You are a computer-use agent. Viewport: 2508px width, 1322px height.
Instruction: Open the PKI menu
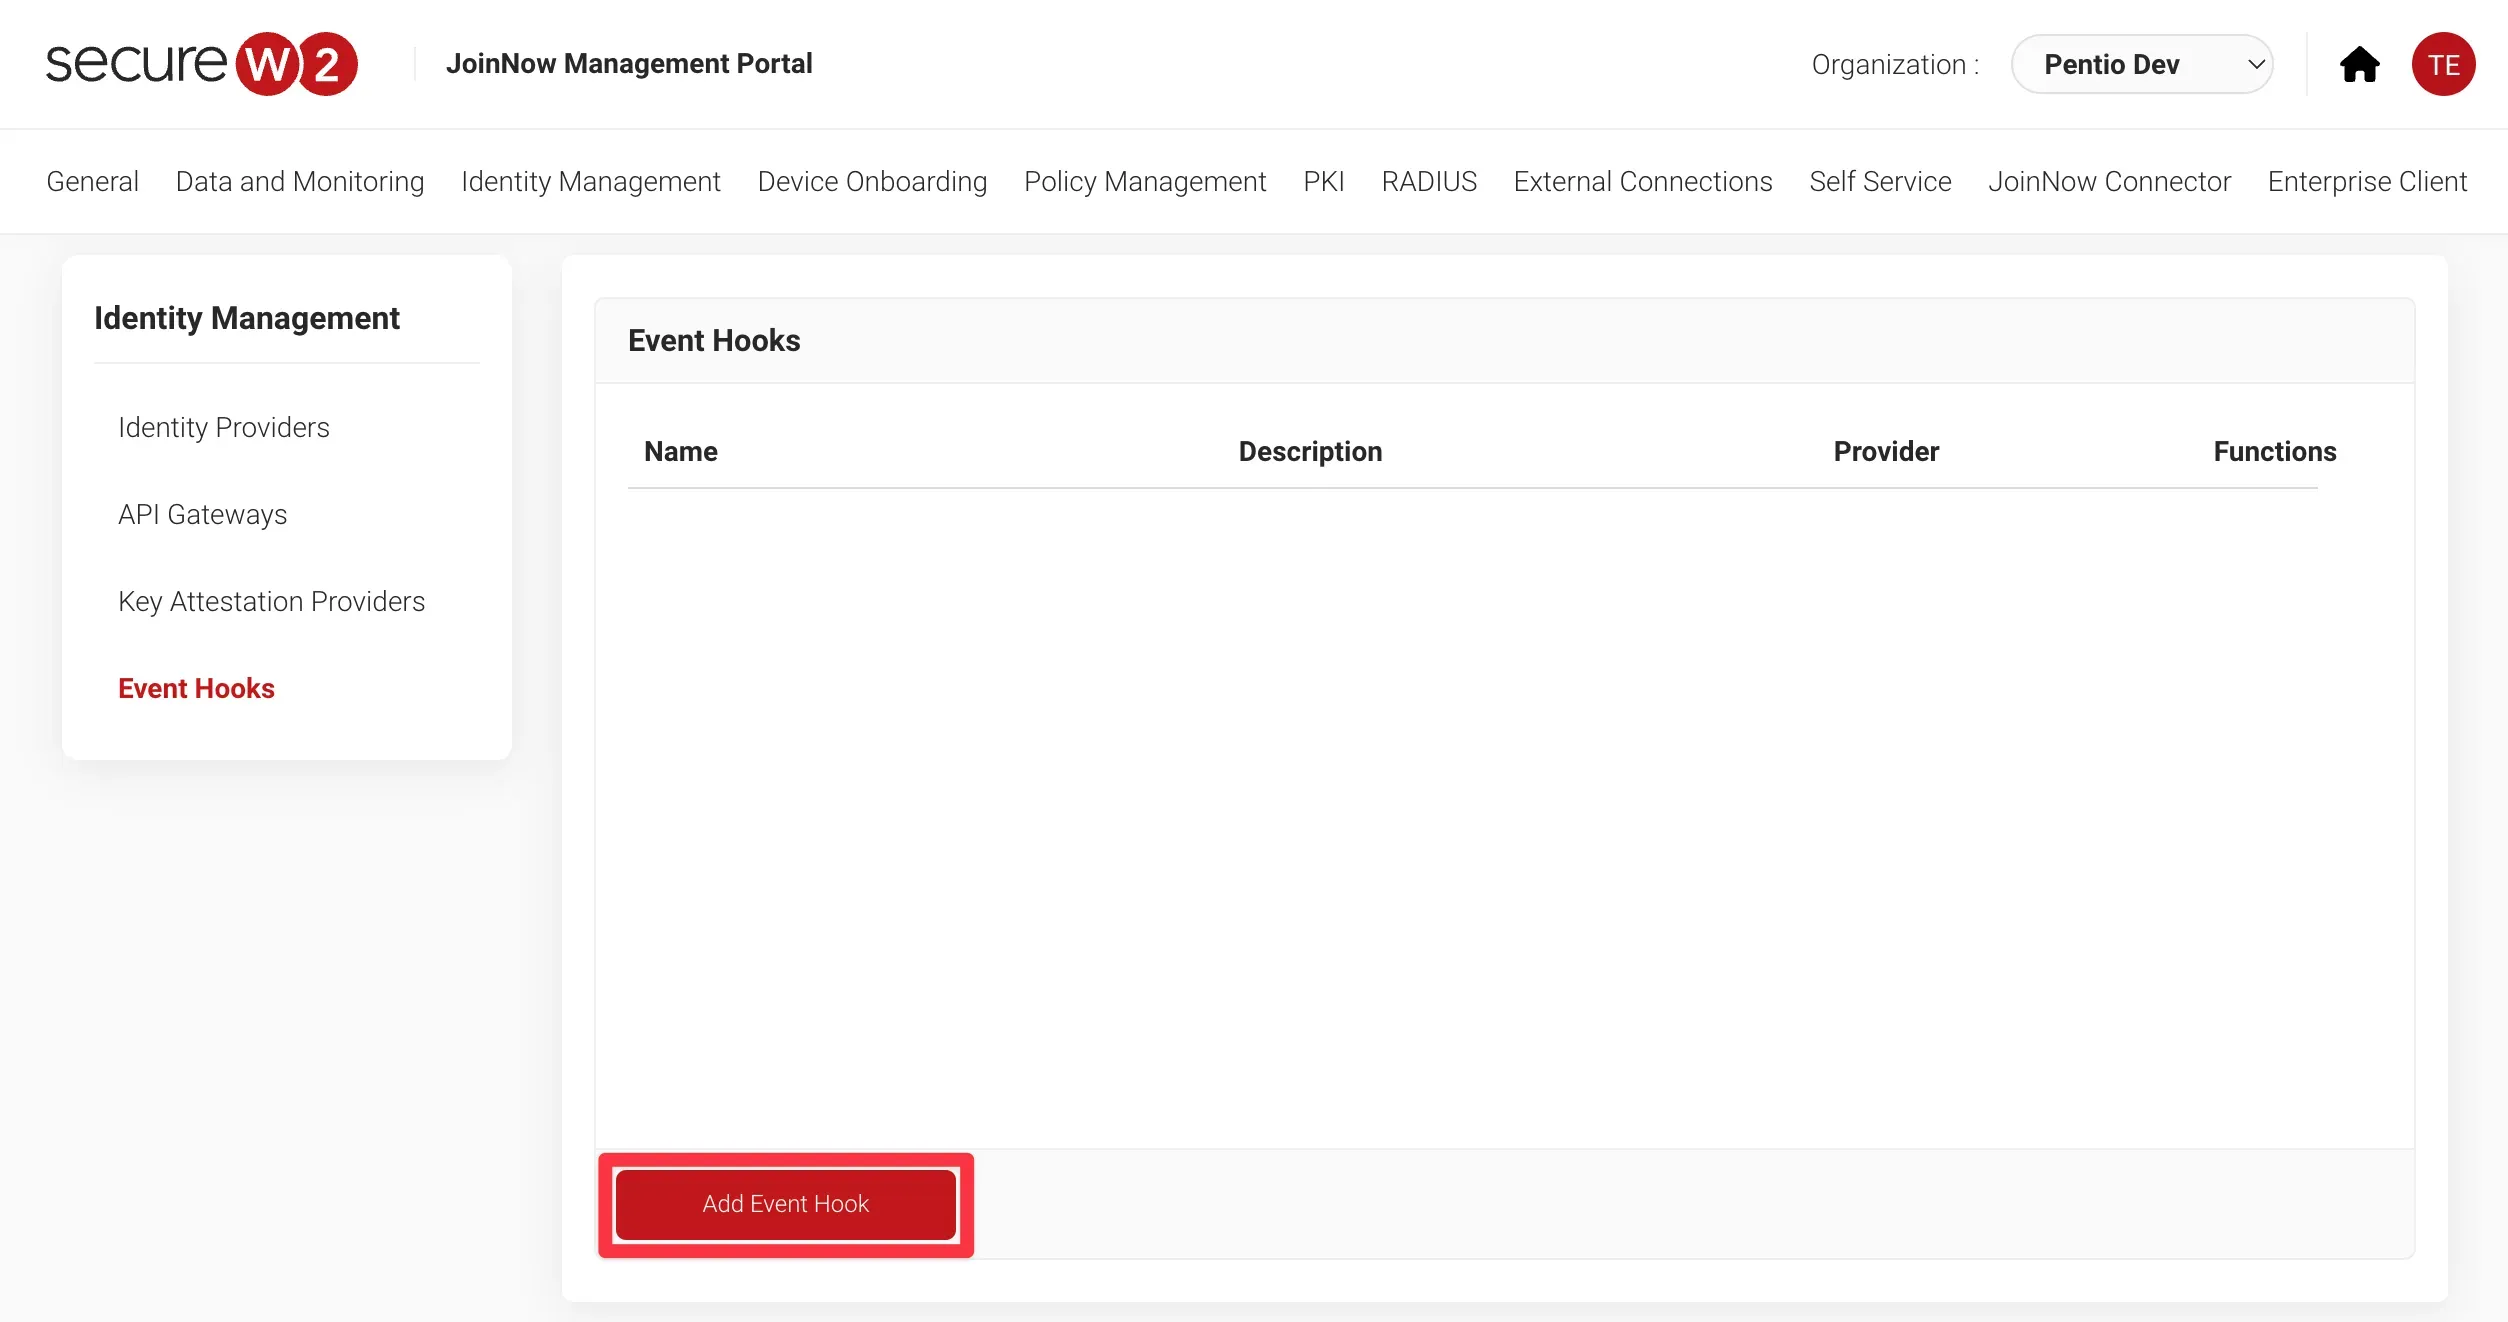point(1323,182)
